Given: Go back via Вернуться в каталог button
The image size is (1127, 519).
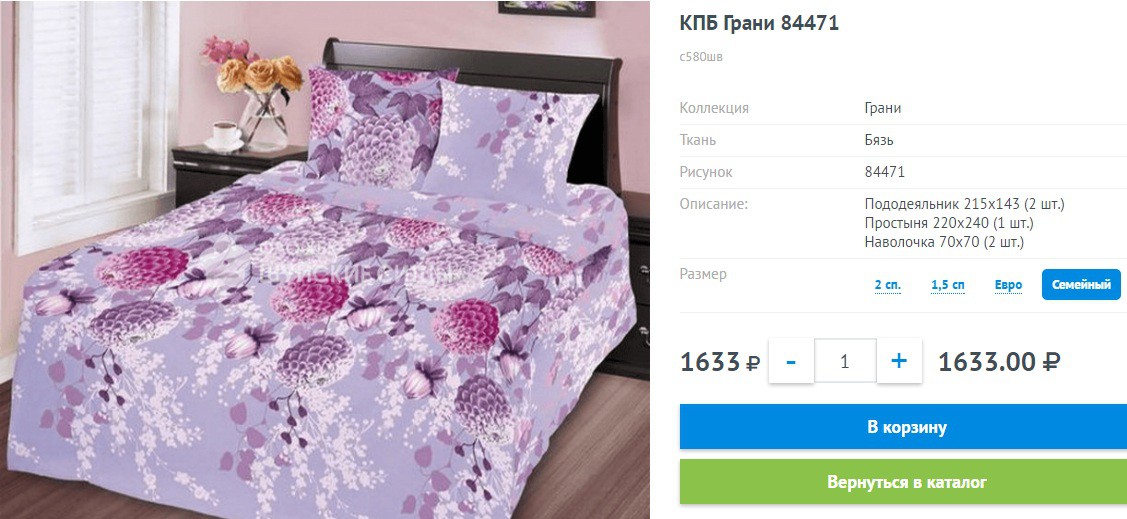Looking at the screenshot, I should 903,482.
